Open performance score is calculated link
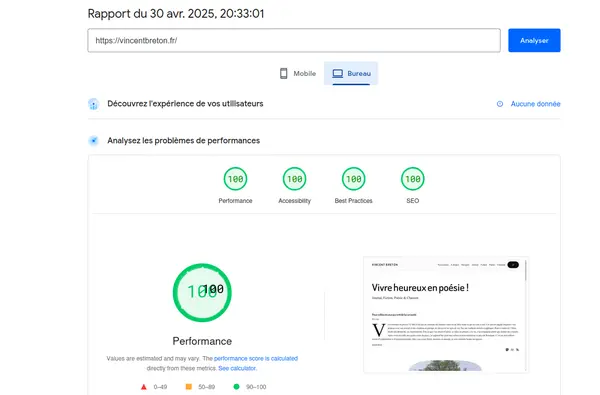This screenshot has height=395, width=600. point(256,358)
